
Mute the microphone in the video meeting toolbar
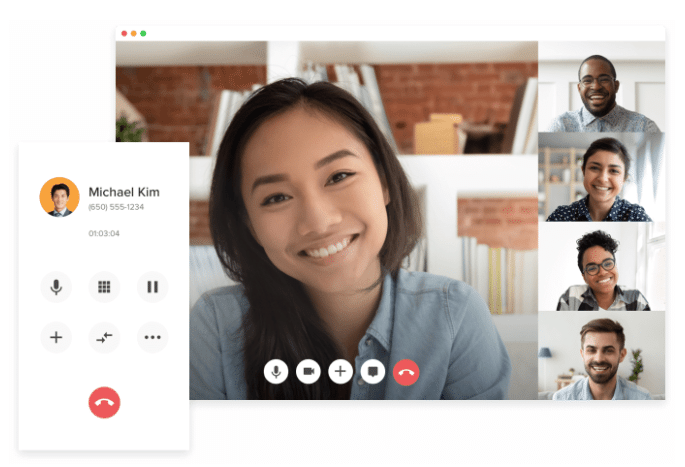(x=277, y=372)
